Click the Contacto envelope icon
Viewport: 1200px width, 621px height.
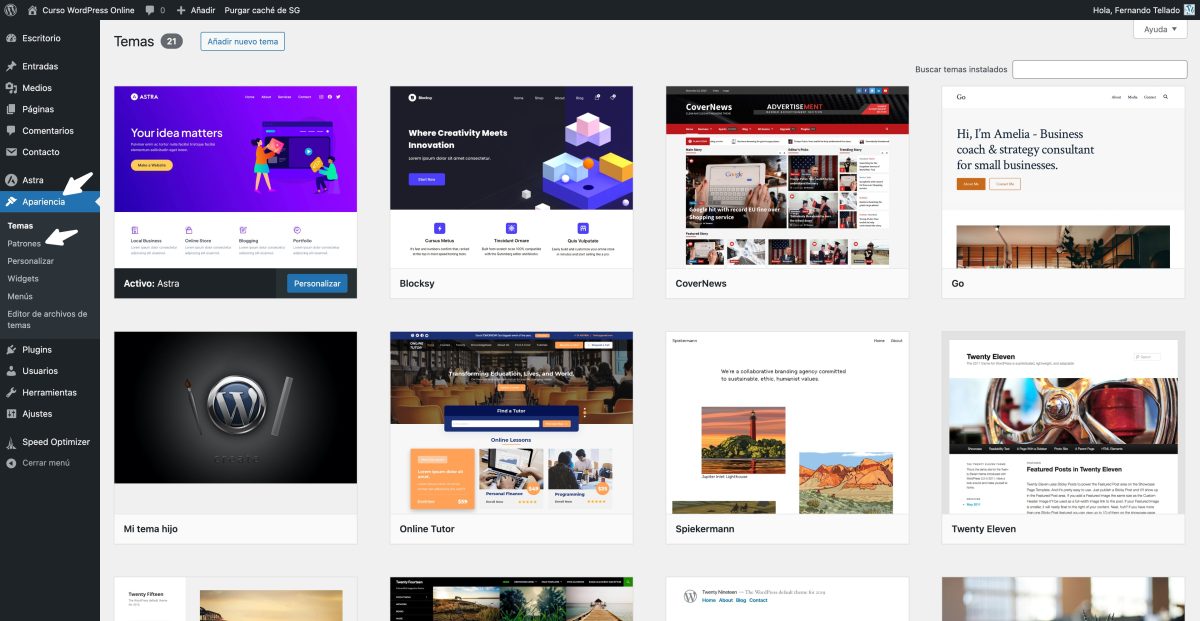[x=11, y=152]
